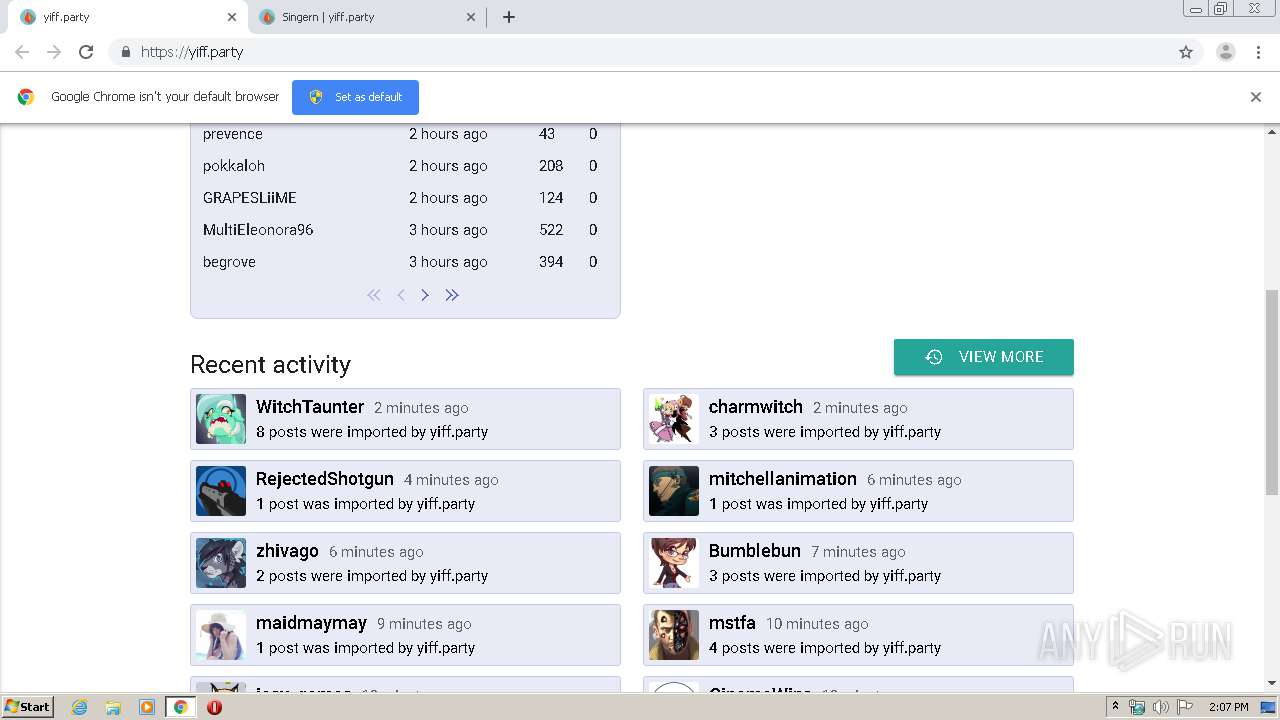Open the Chrome three-dot menu
The width and height of the screenshot is (1280, 720).
click(x=1259, y=52)
